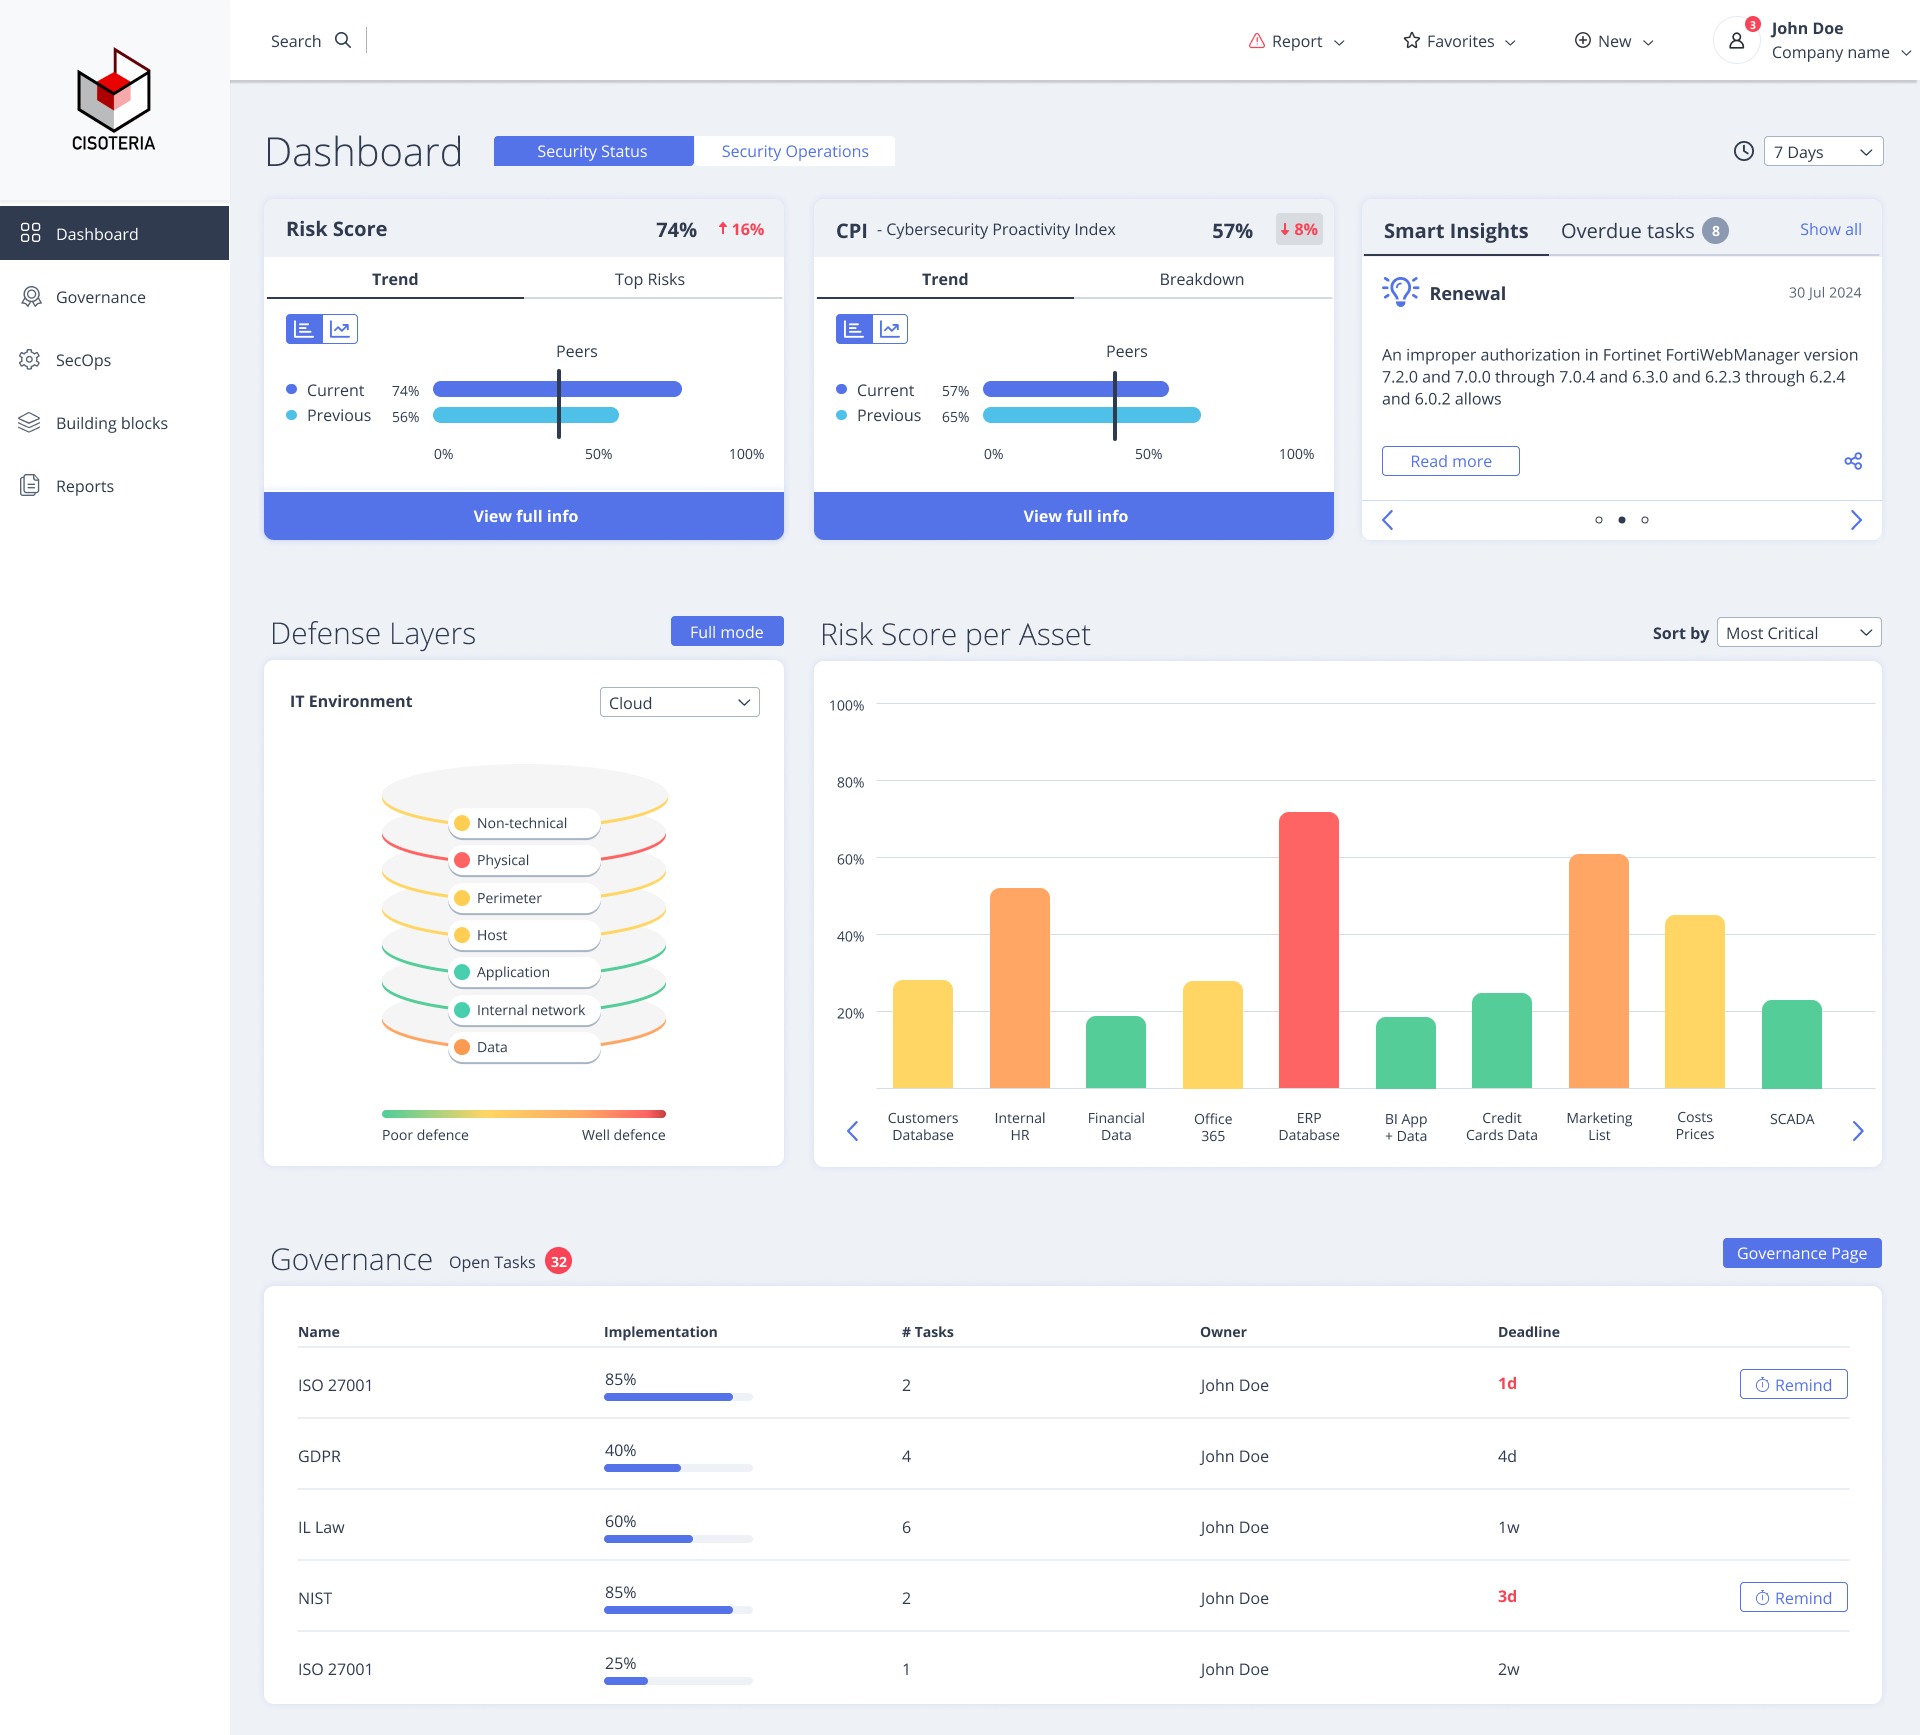This screenshot has width=1920, height=1735.
Task: Click the Governance badge icon in sidebar
Action: [31, 296]
